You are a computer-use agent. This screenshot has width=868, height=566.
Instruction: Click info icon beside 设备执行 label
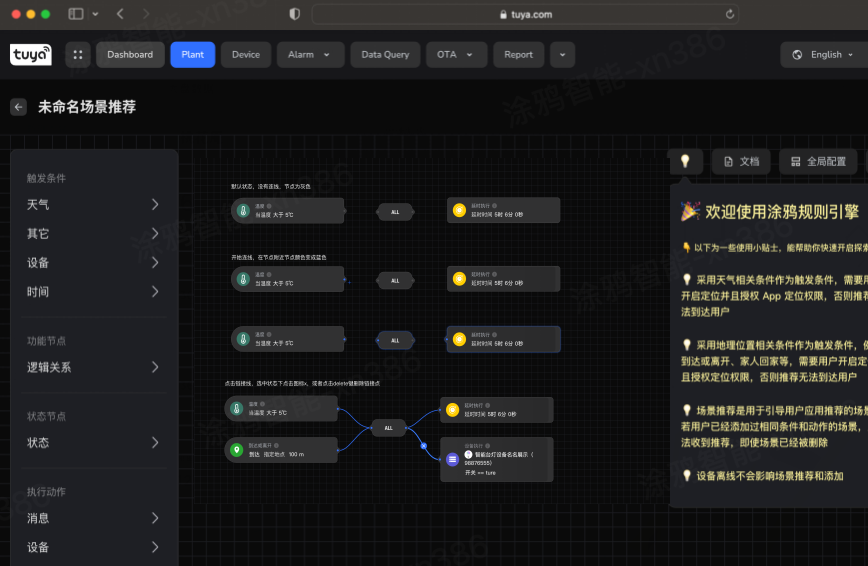(x=488, y=446)
